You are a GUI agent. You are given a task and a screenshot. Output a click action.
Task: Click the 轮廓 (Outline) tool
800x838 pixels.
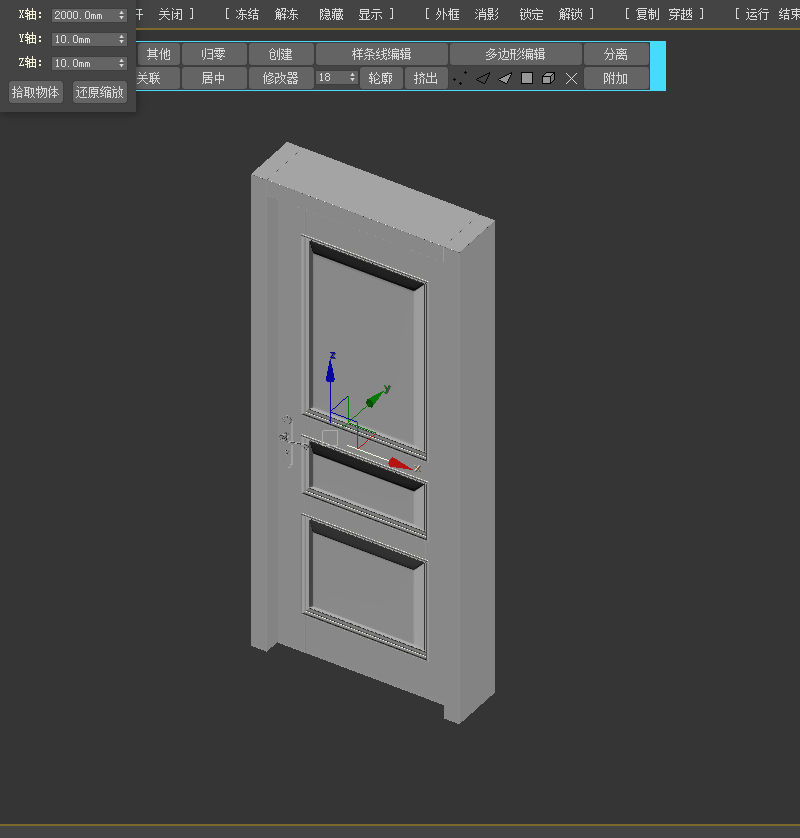[381, 78]
